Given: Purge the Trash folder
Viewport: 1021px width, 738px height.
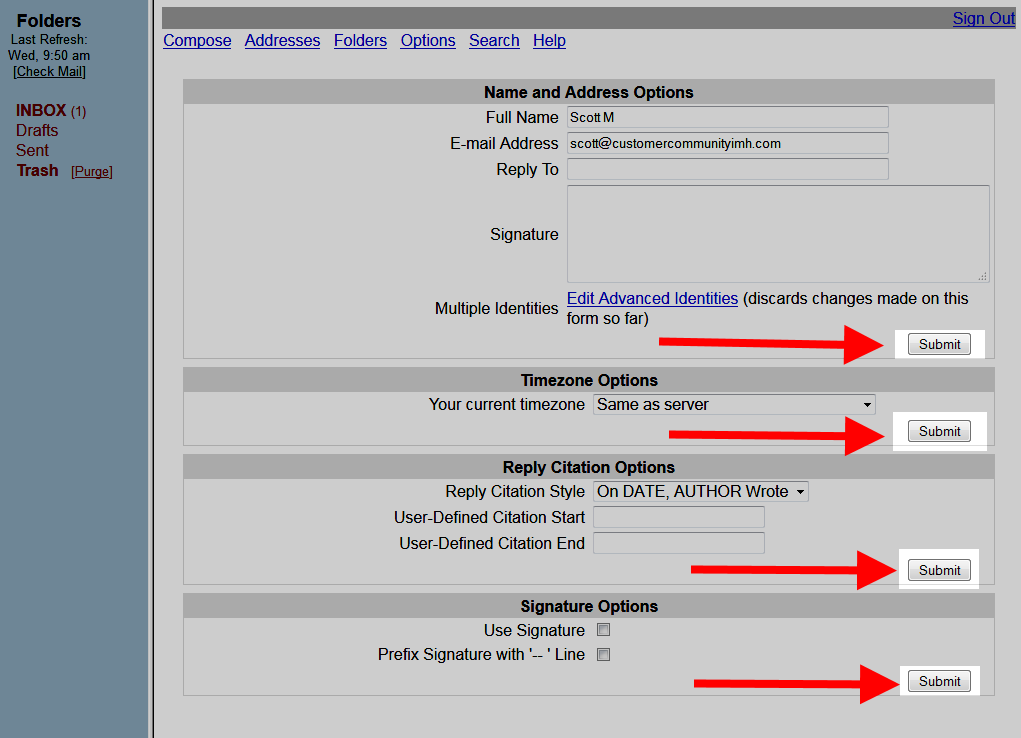Looking at the screenshot, I should [92, 171].
